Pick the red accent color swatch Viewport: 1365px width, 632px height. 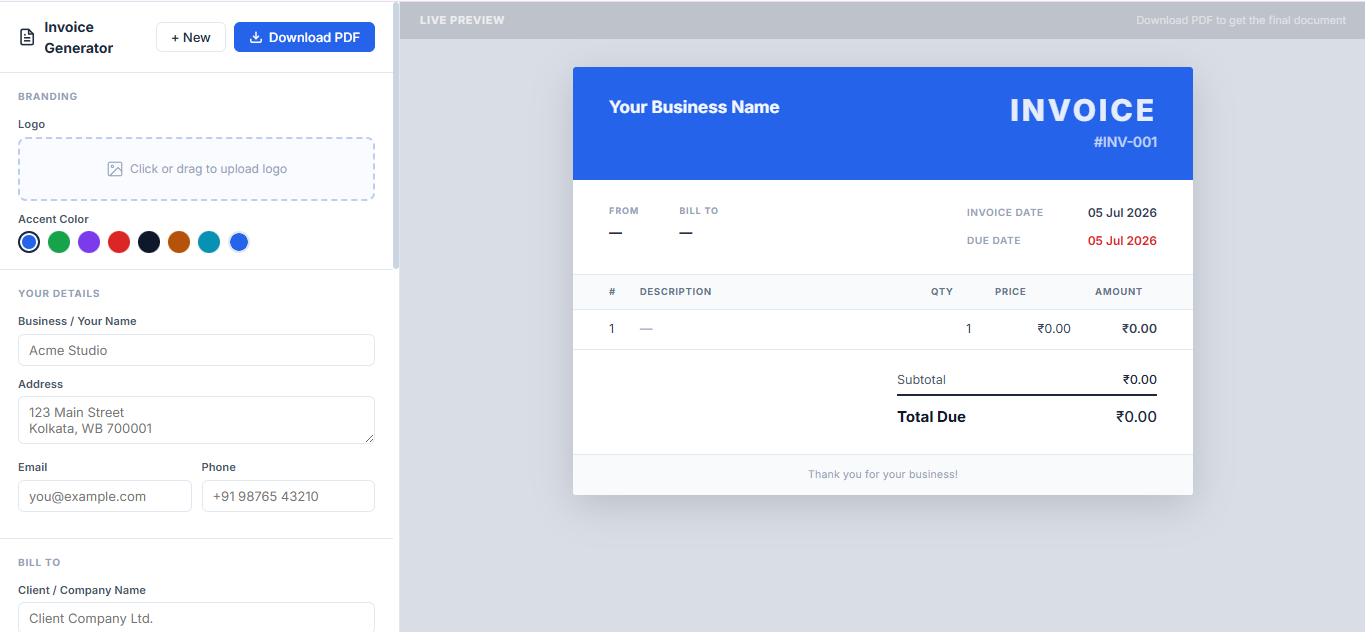(x=119, y=242)
